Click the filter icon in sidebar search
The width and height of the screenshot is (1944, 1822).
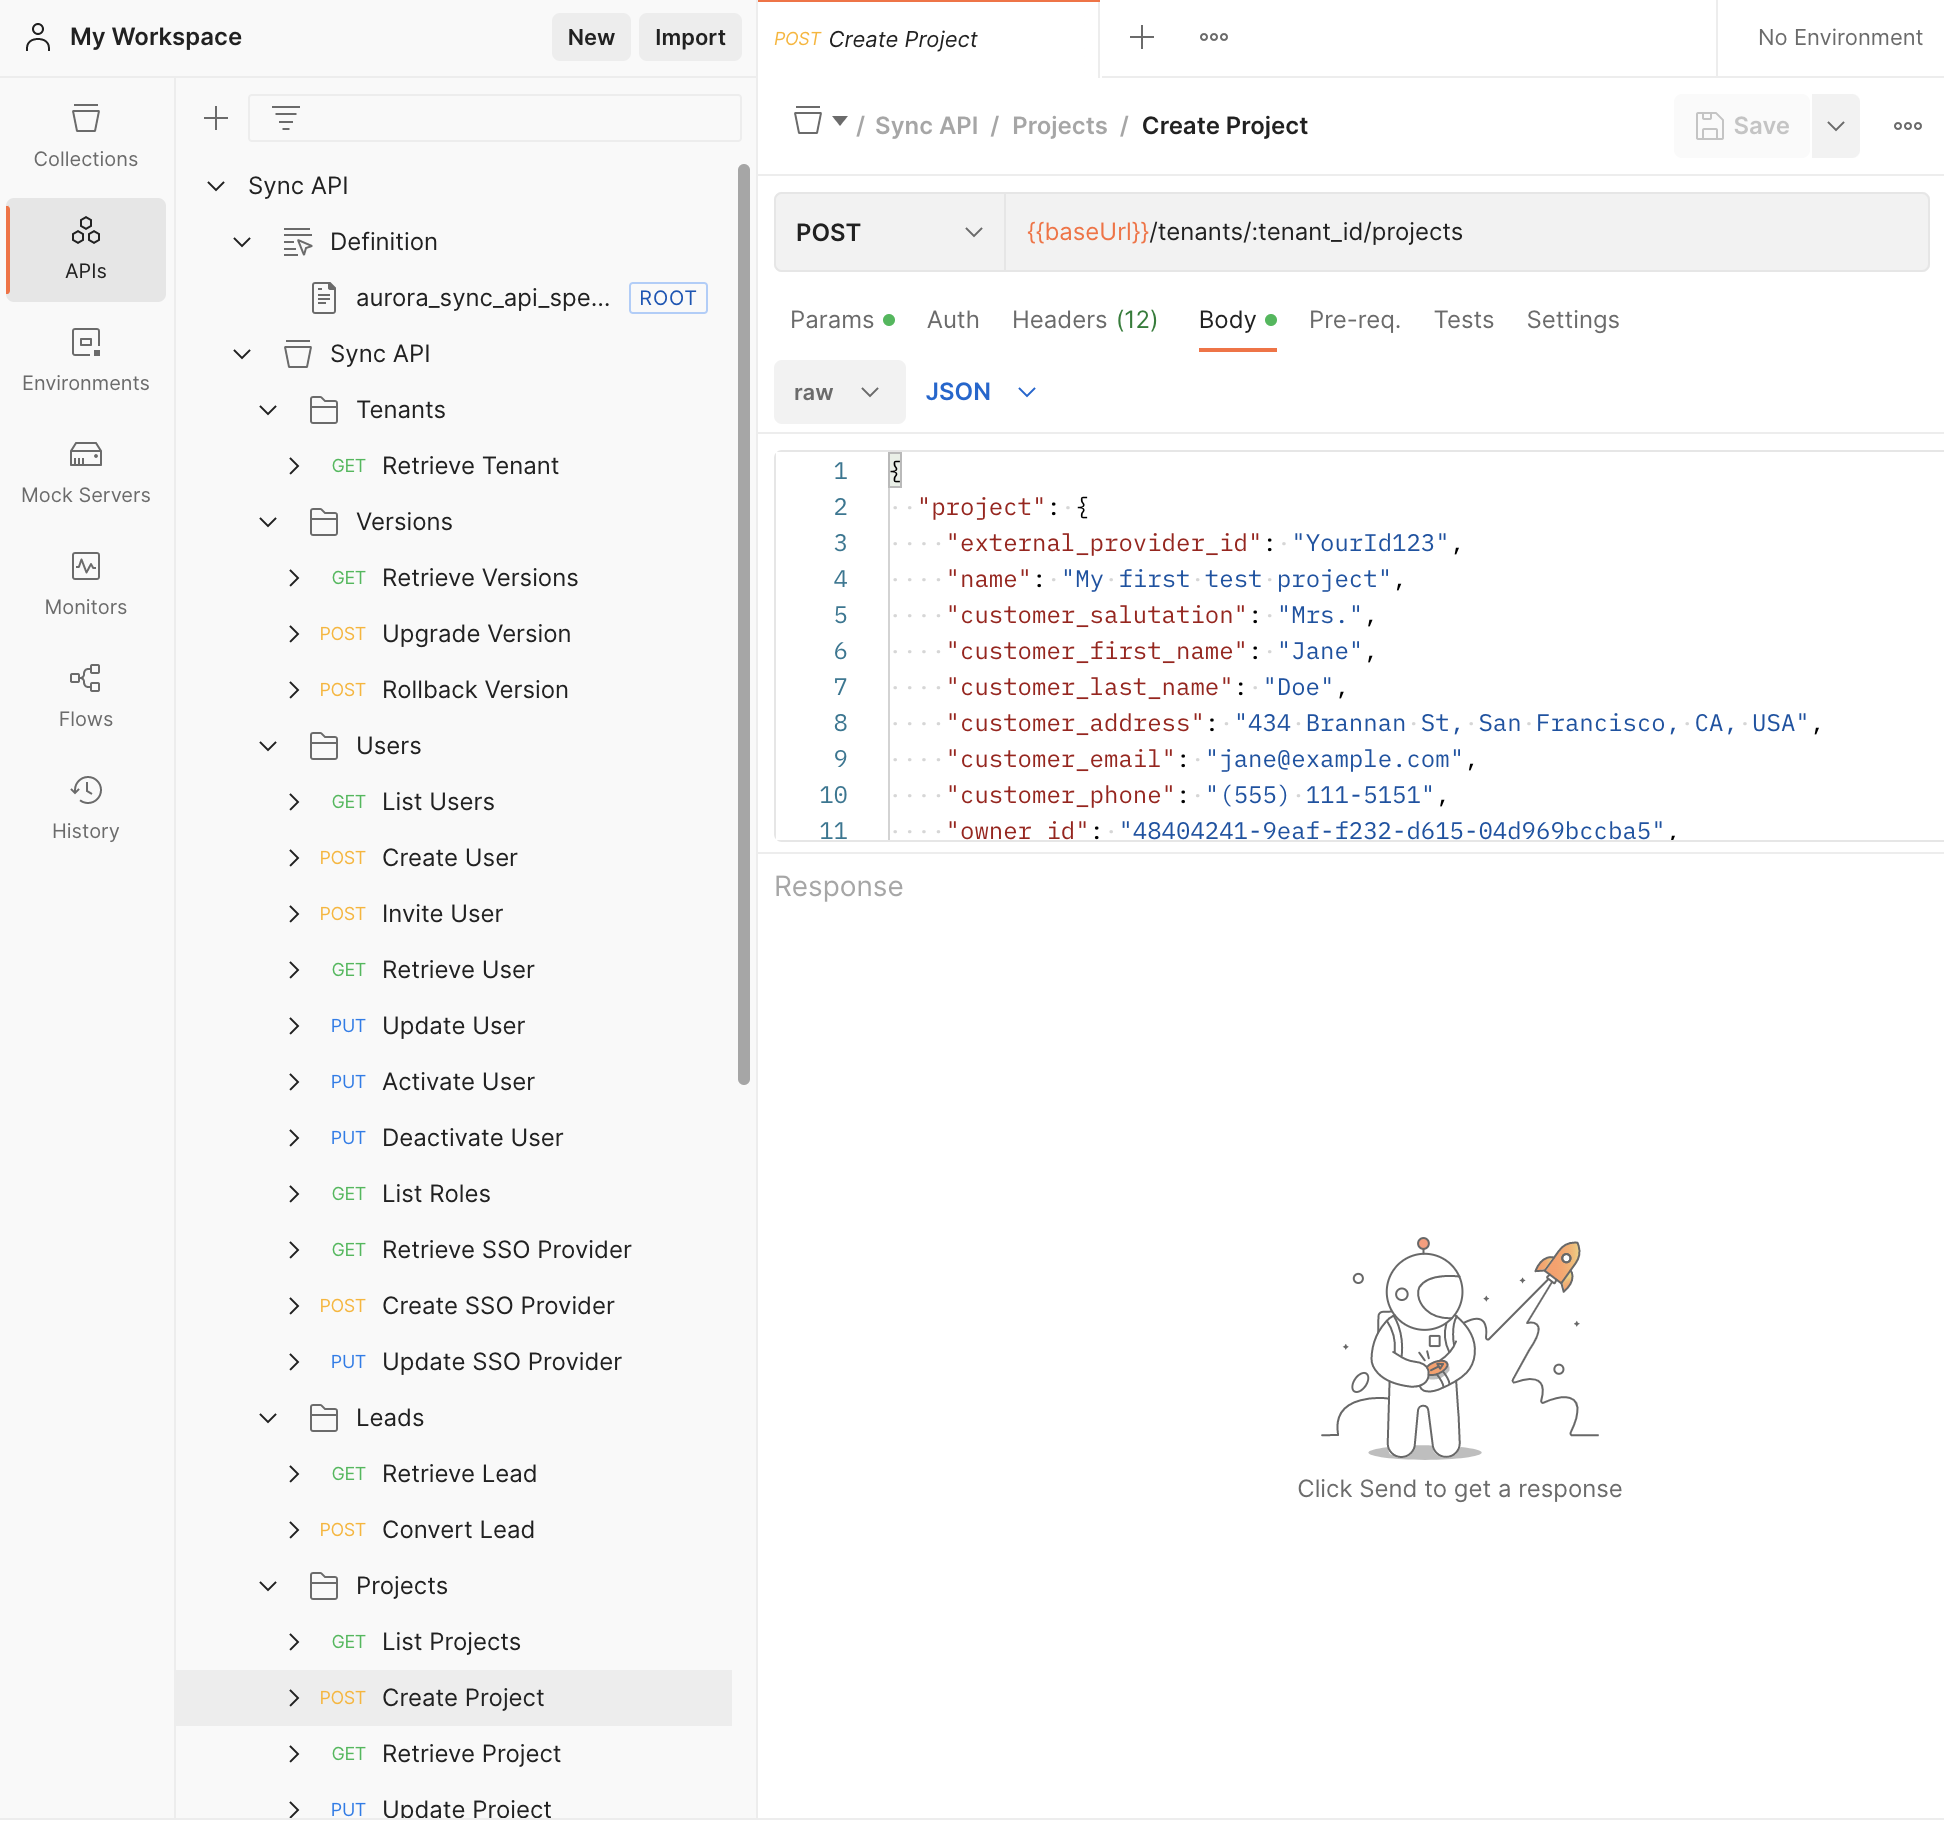pos(286,119)
